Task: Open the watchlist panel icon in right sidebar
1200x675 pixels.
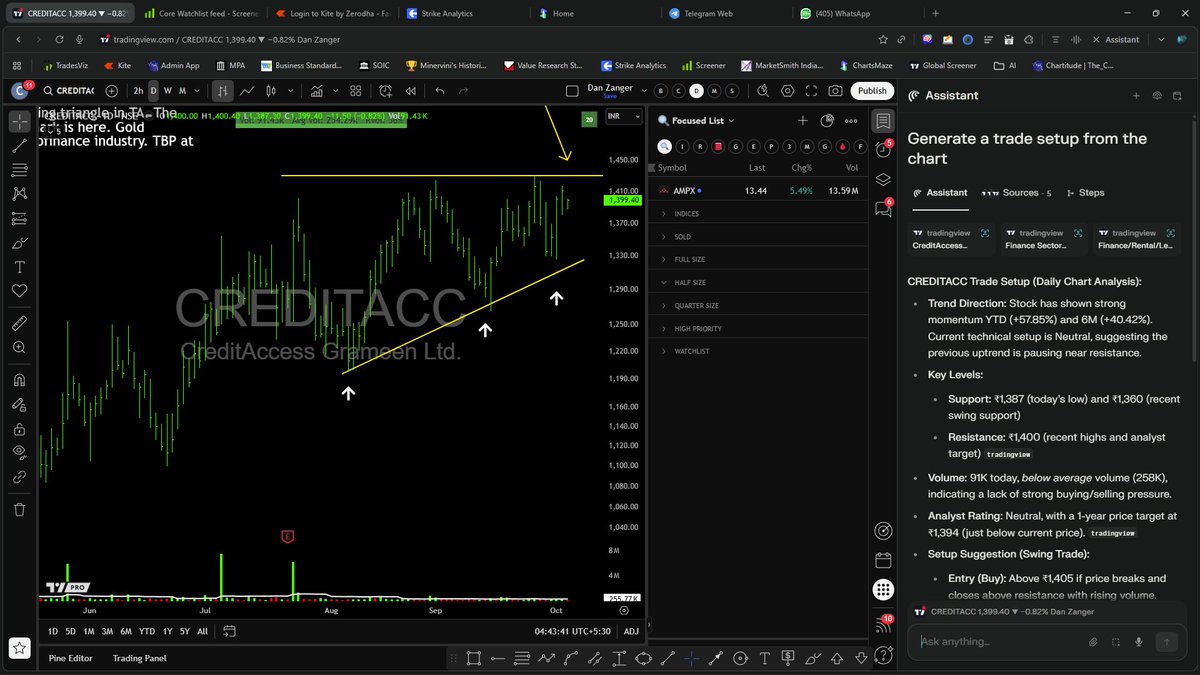Action: point(883,122)
